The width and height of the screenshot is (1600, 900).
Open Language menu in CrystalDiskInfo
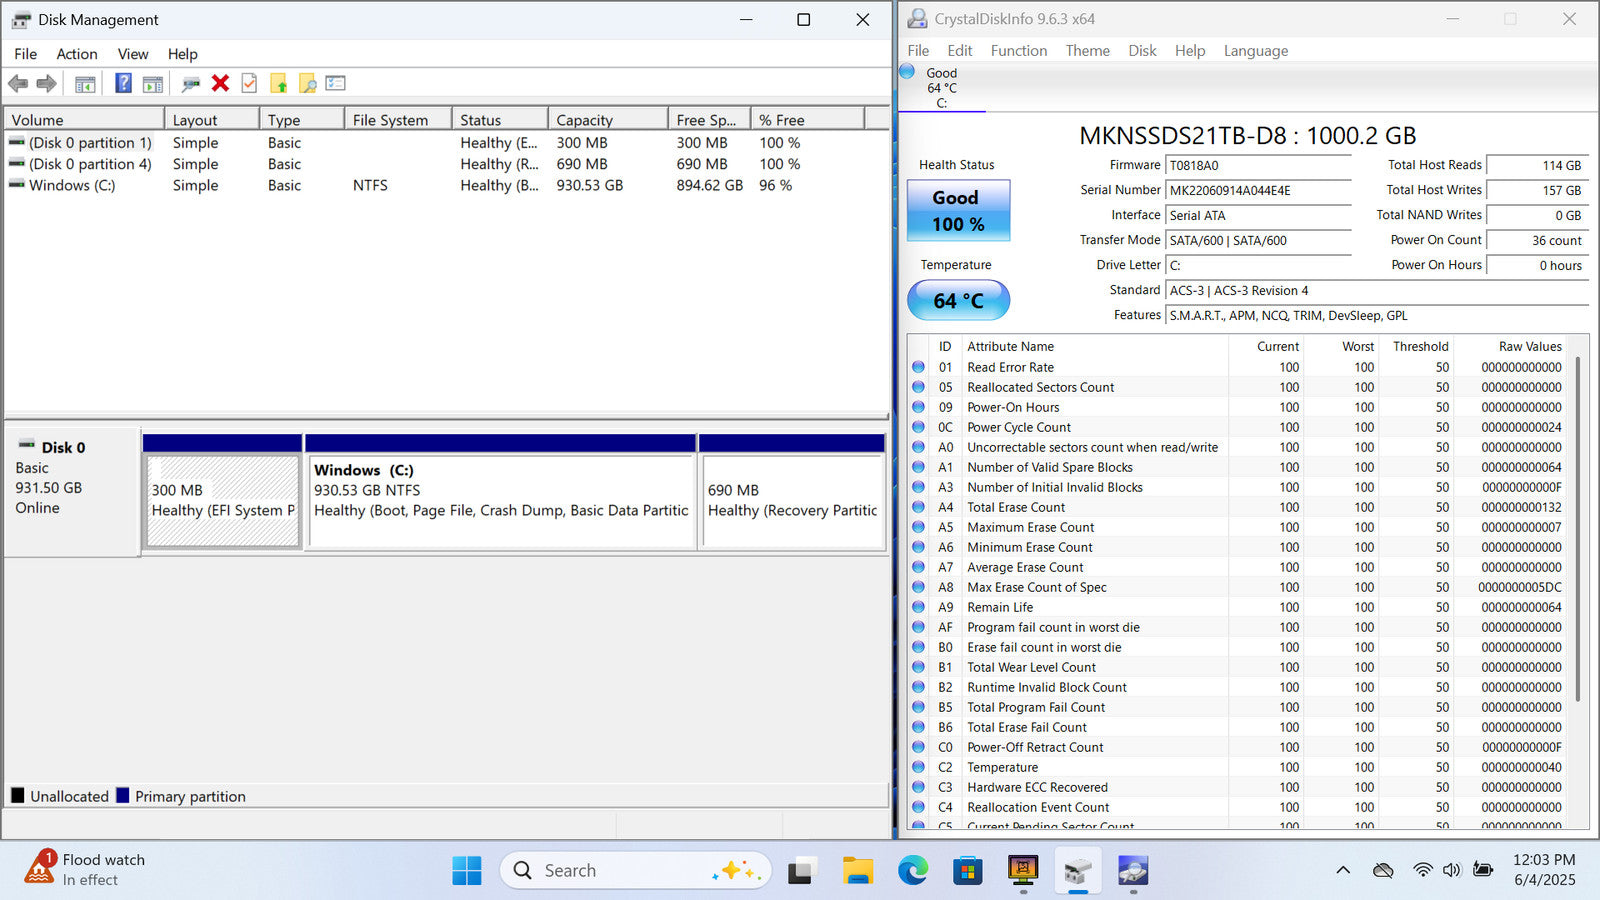point(1256,51)
